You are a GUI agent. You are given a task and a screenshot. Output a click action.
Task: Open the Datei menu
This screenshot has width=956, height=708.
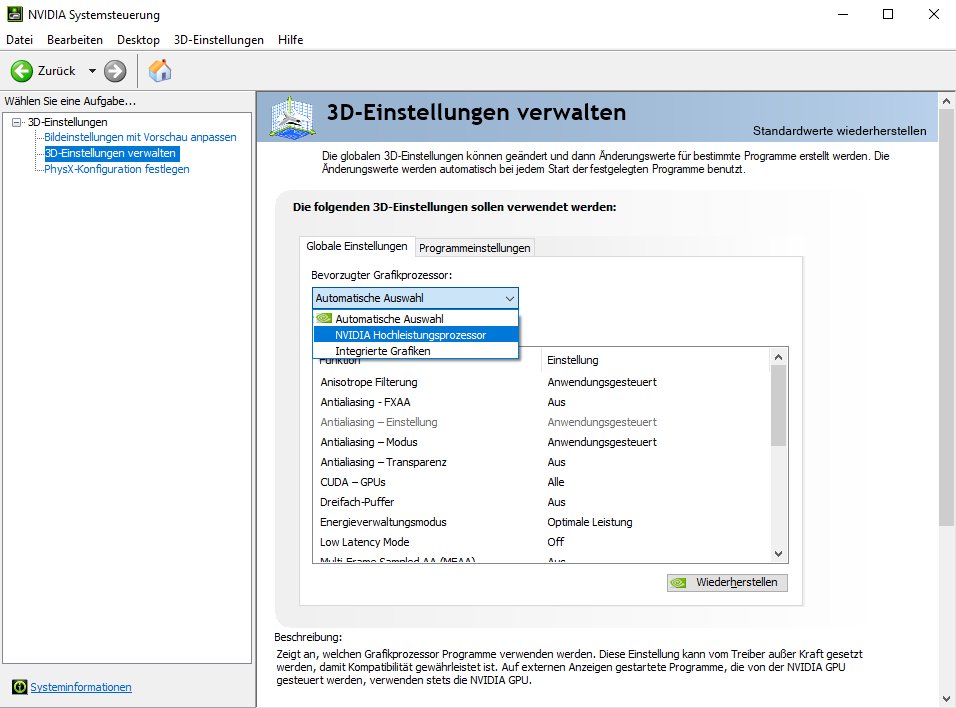click(x=20, y=40)
